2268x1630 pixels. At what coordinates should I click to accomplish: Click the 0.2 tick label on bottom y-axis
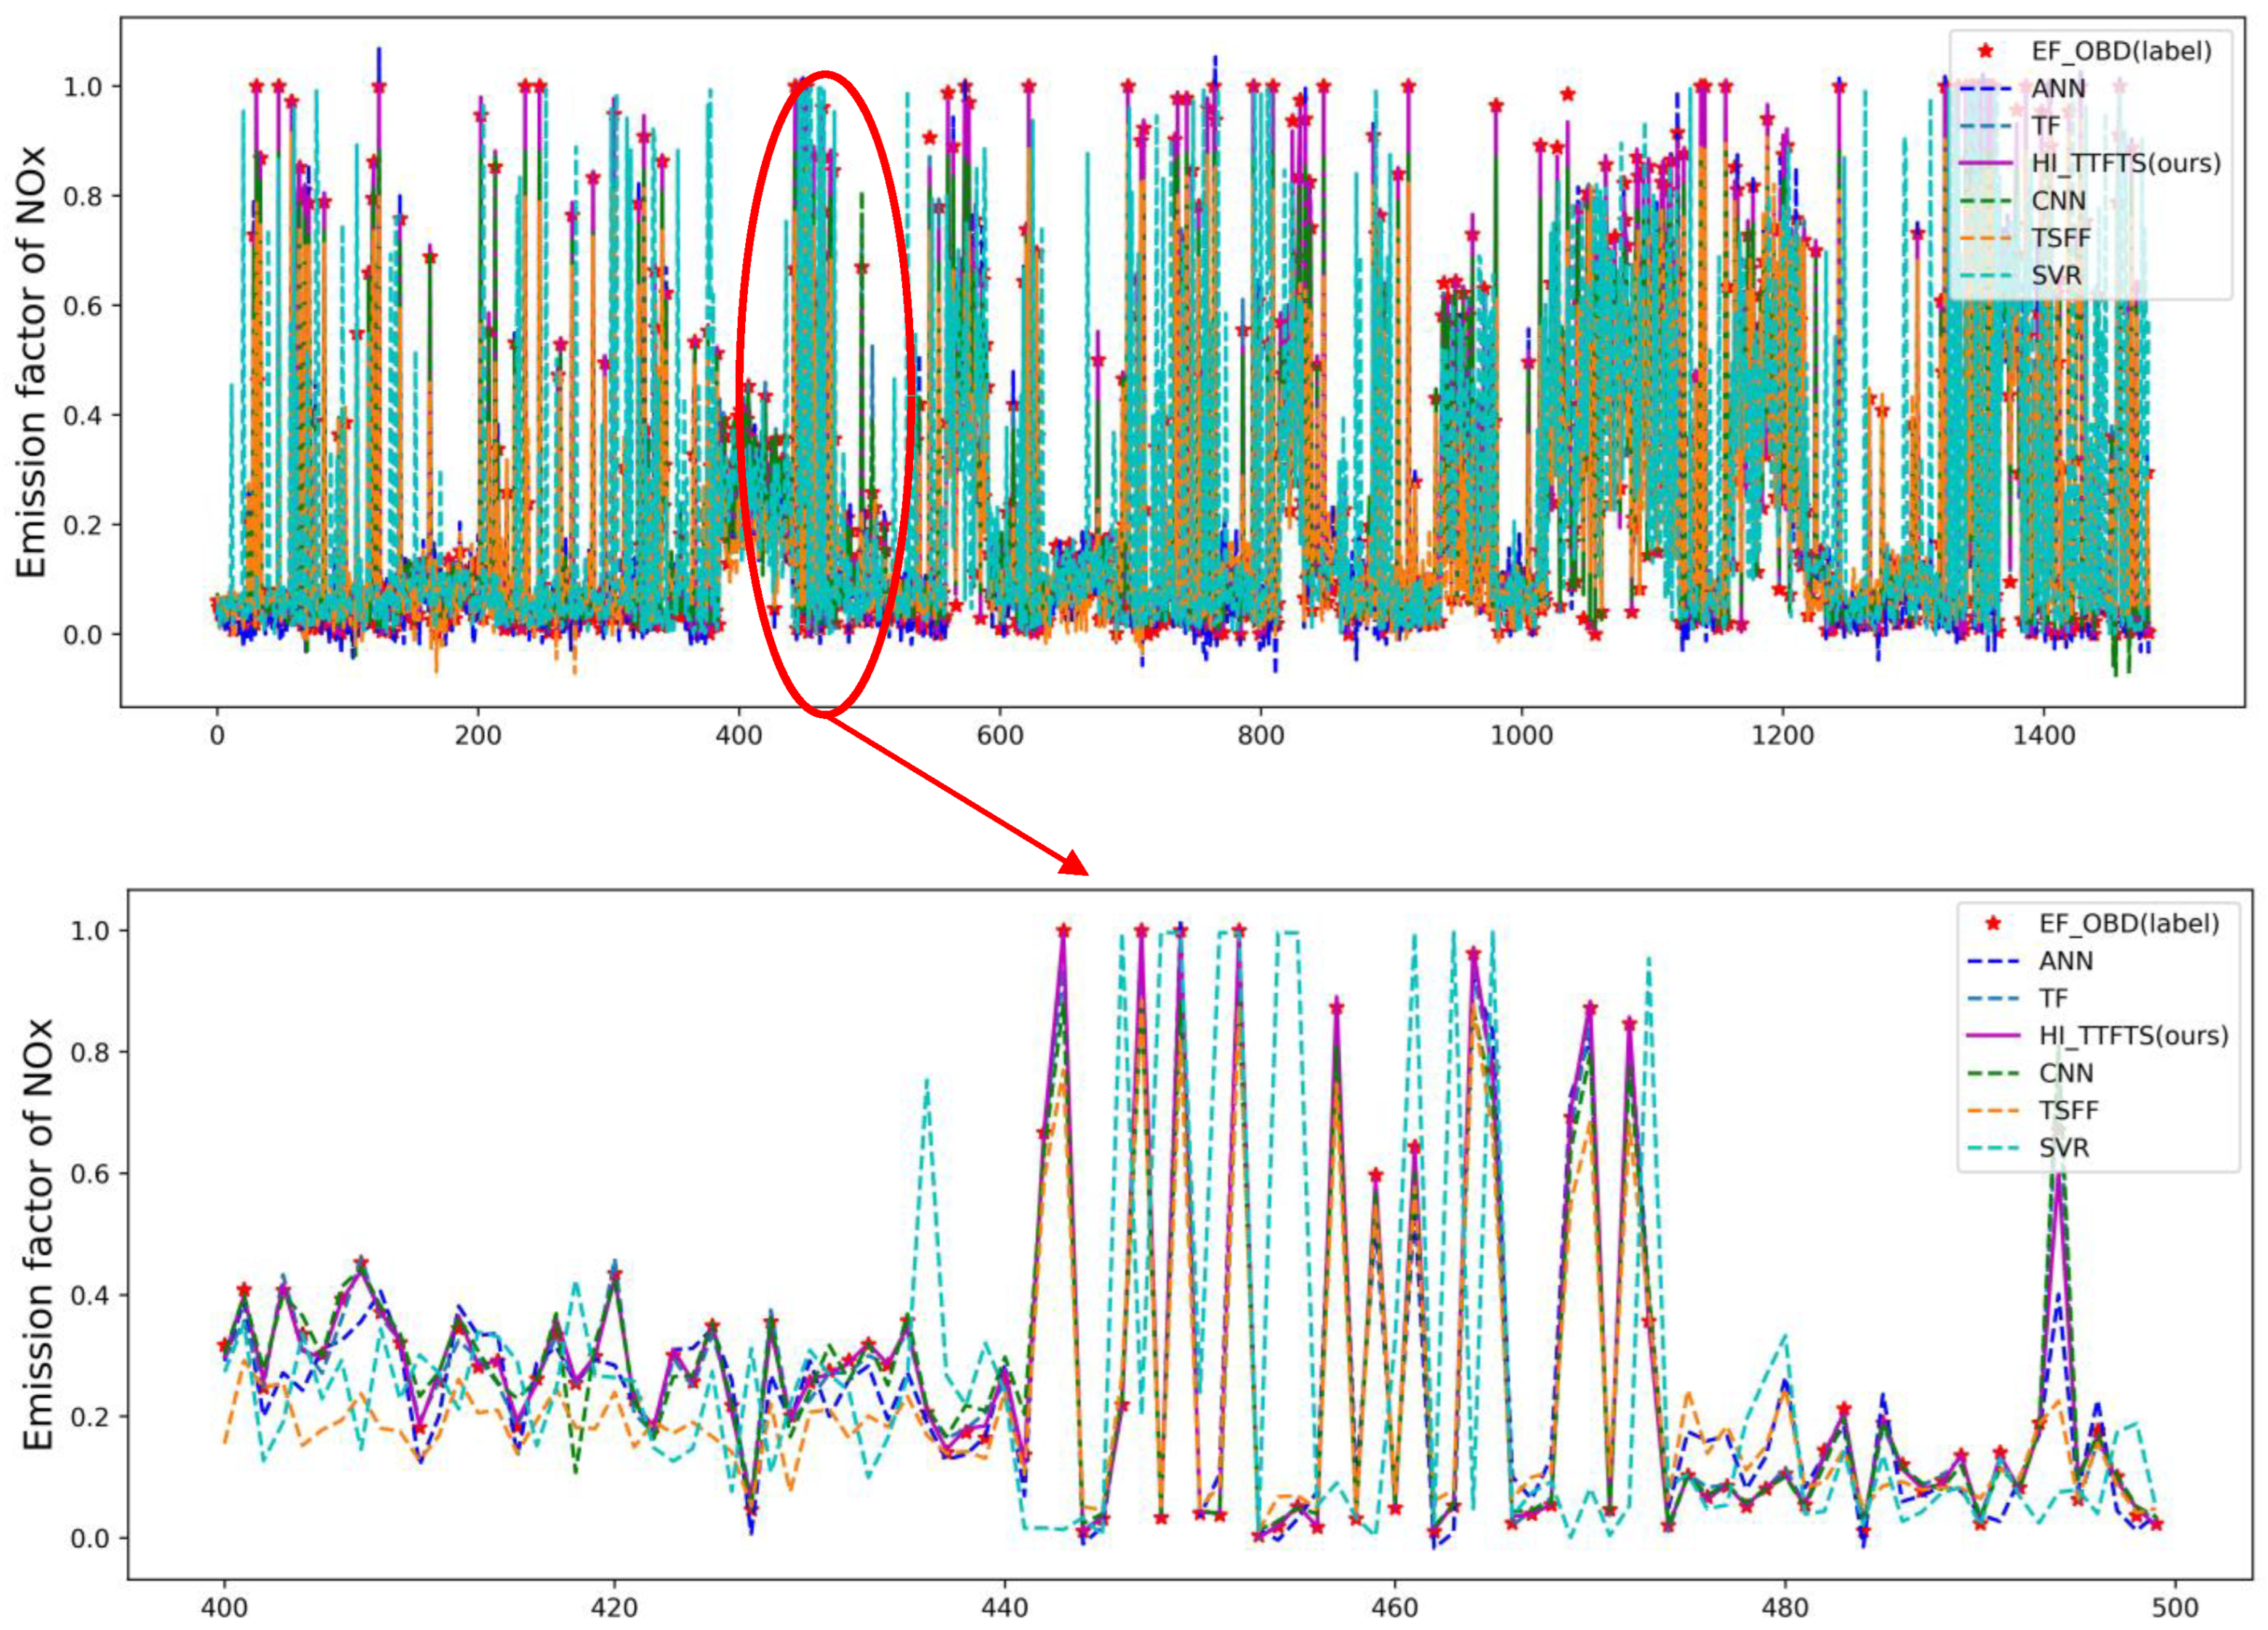(90, 1418)
